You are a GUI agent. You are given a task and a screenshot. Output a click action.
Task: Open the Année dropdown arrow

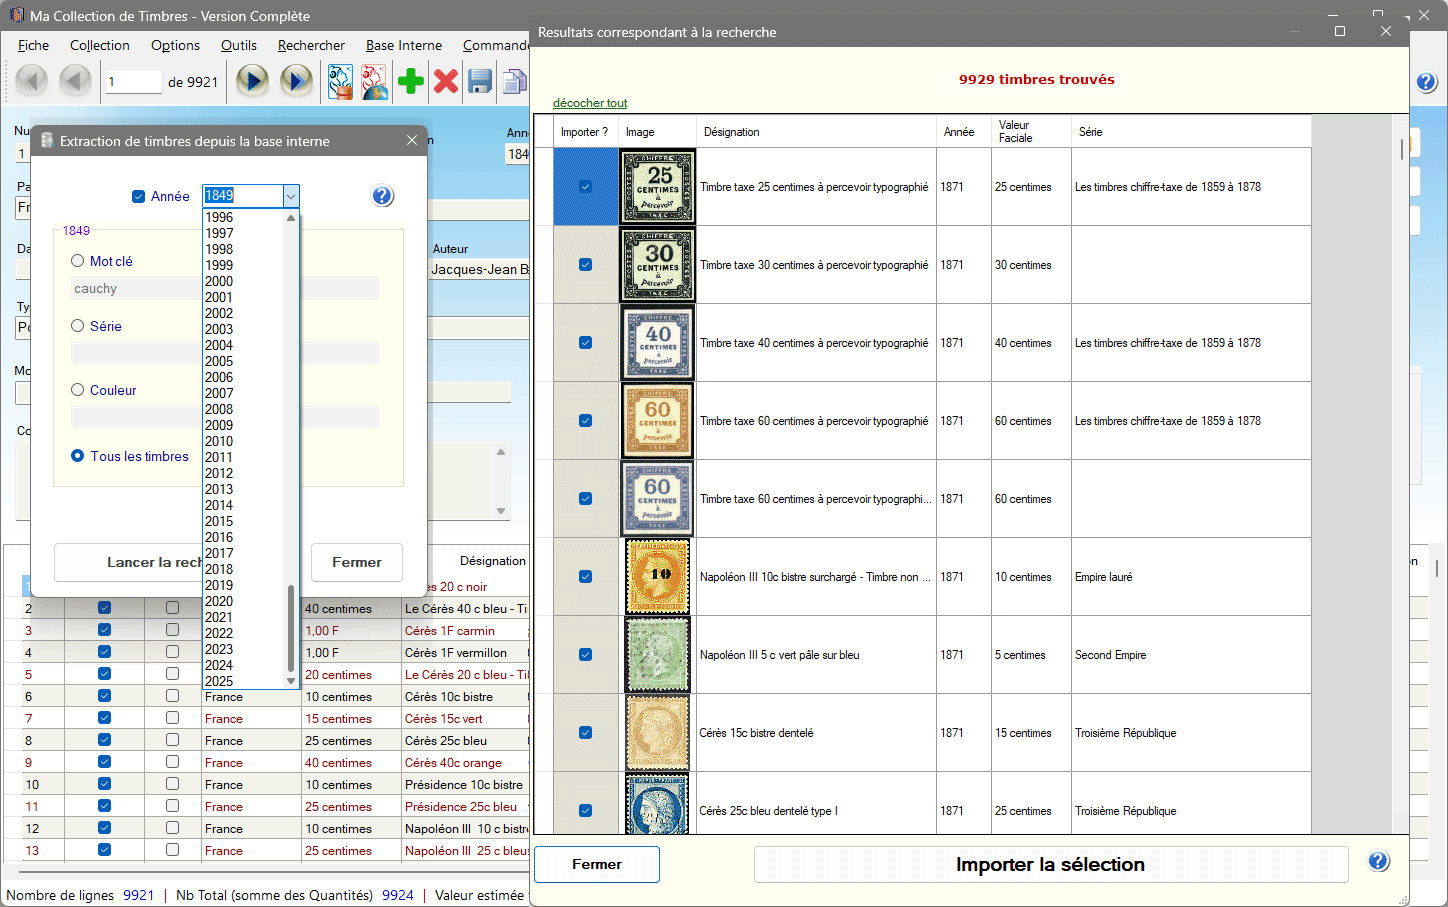coord(290,196)
